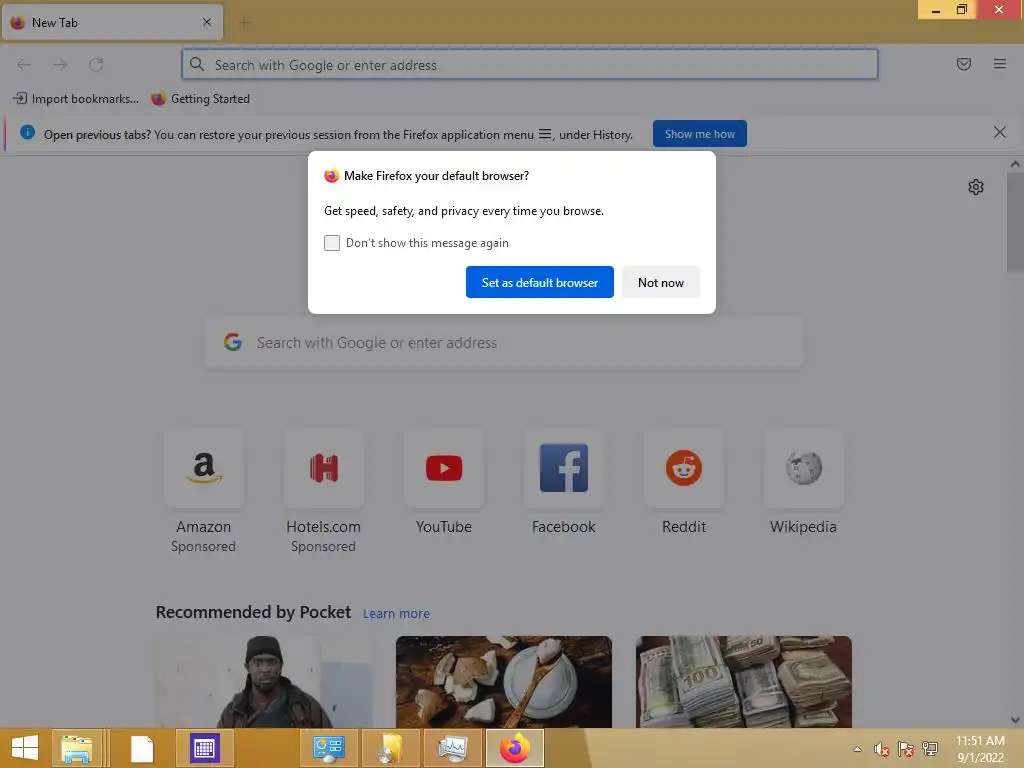Open purple calendar-grid taskbar app
Image resolution: width=1024 pixels, height=768 pixels.
(x=204, y=748)
